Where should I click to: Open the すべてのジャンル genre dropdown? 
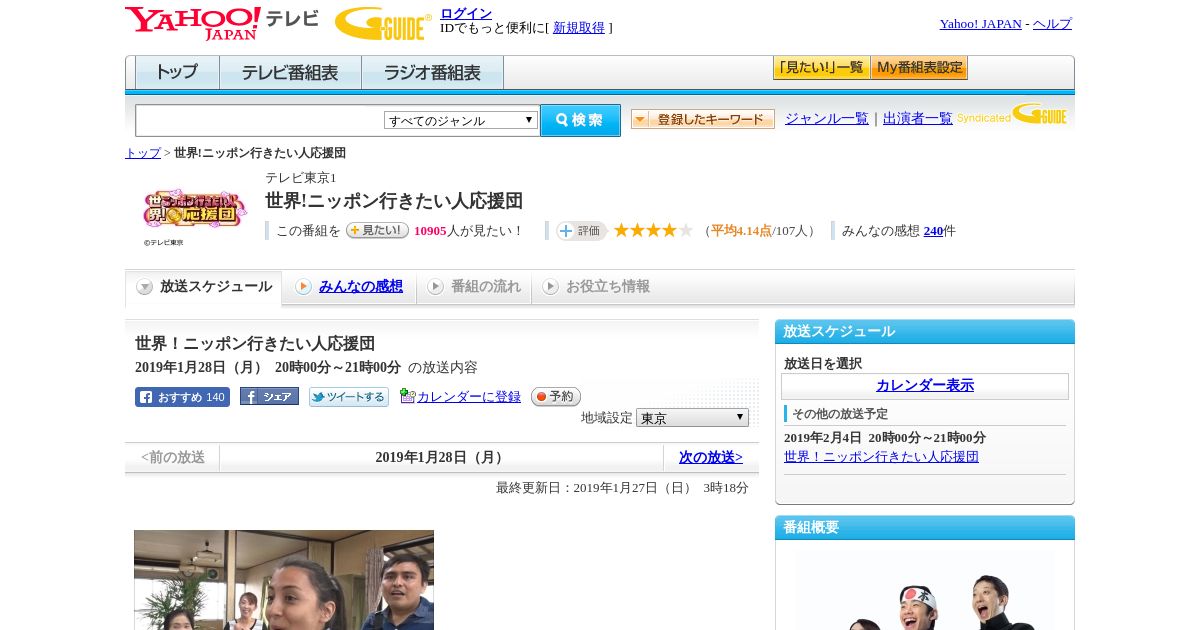[x=461, y=120]
